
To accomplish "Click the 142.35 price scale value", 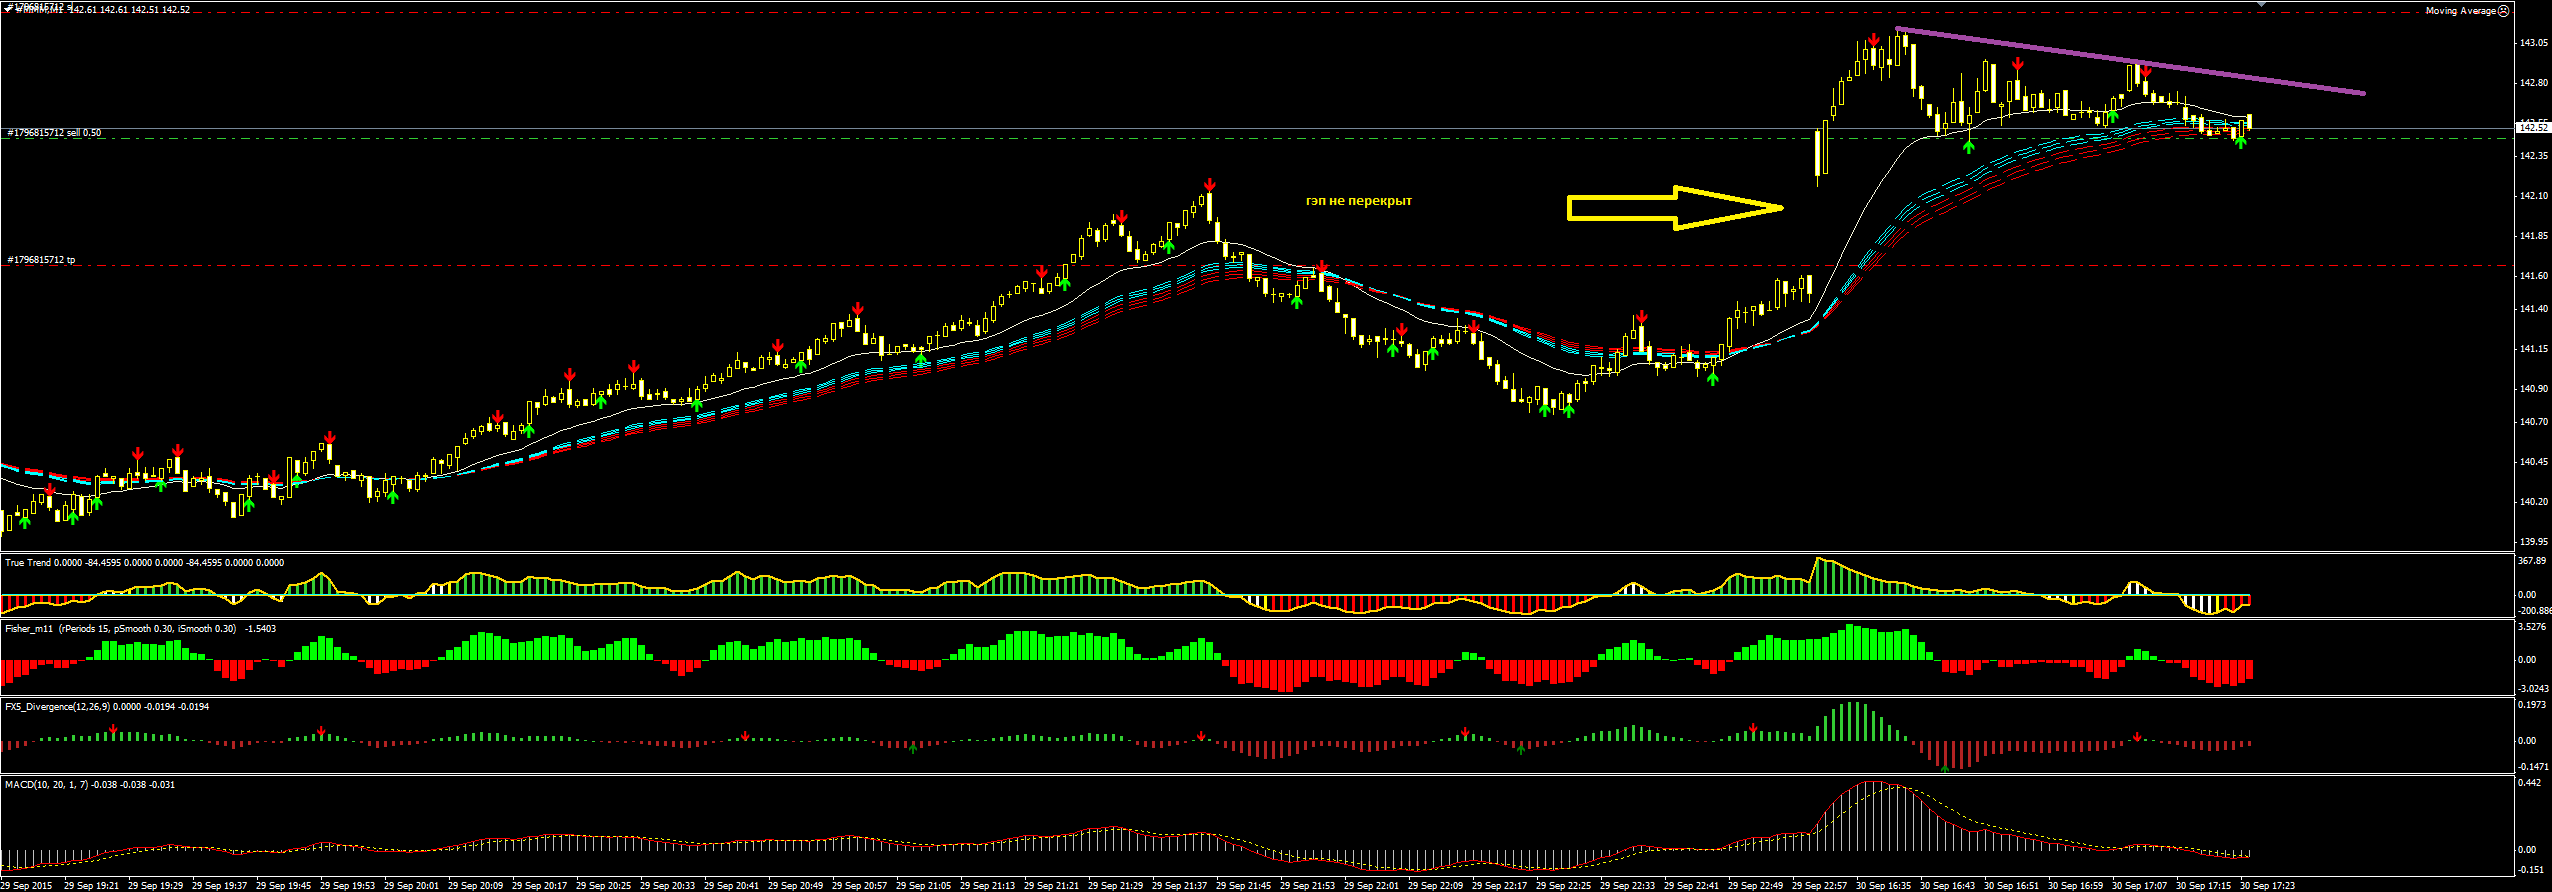I will point(2533,156).
